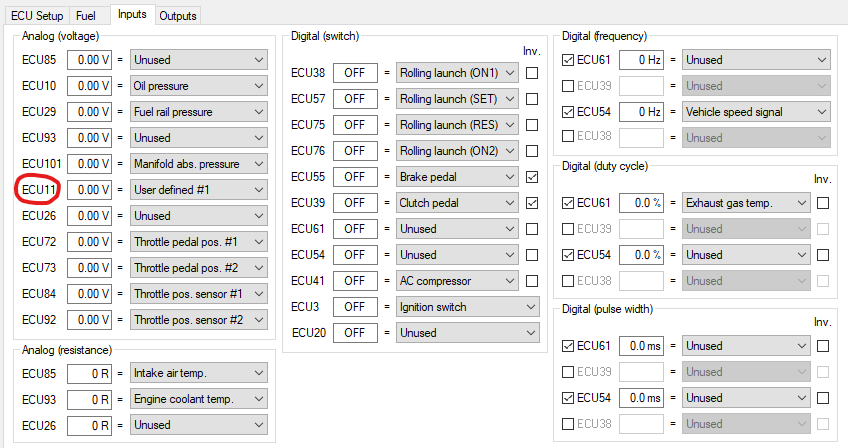Enable ECU38 in Digital (pulse width) group

568,424
